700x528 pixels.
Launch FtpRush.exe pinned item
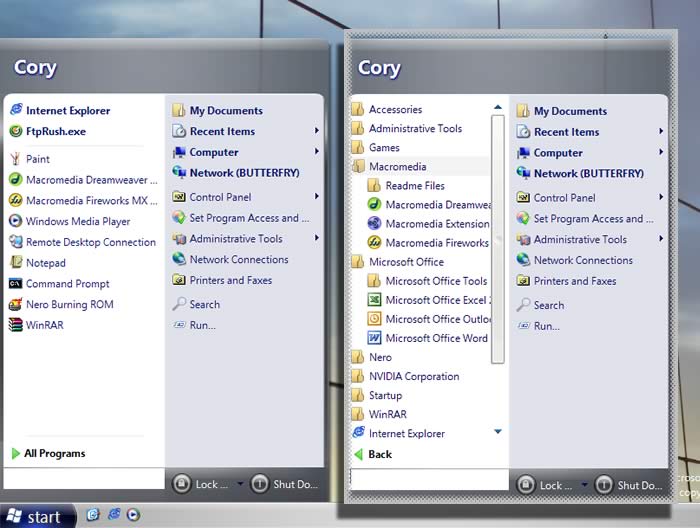point(48,131)
